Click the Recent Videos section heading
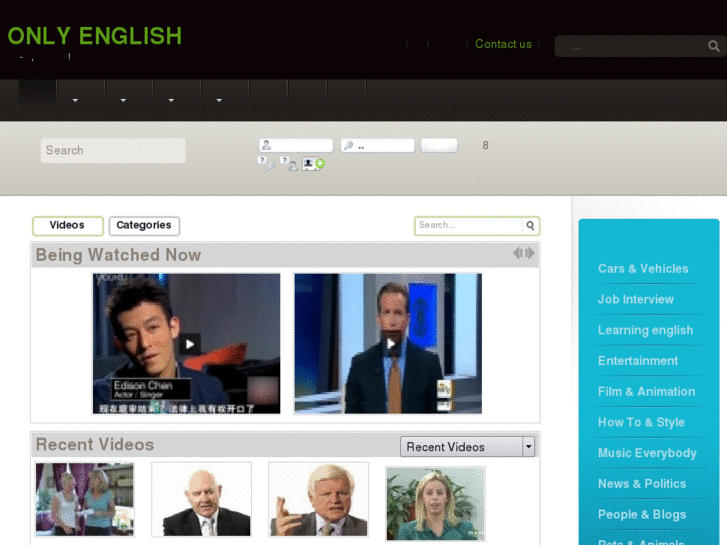727x545 pixels. 95,444
